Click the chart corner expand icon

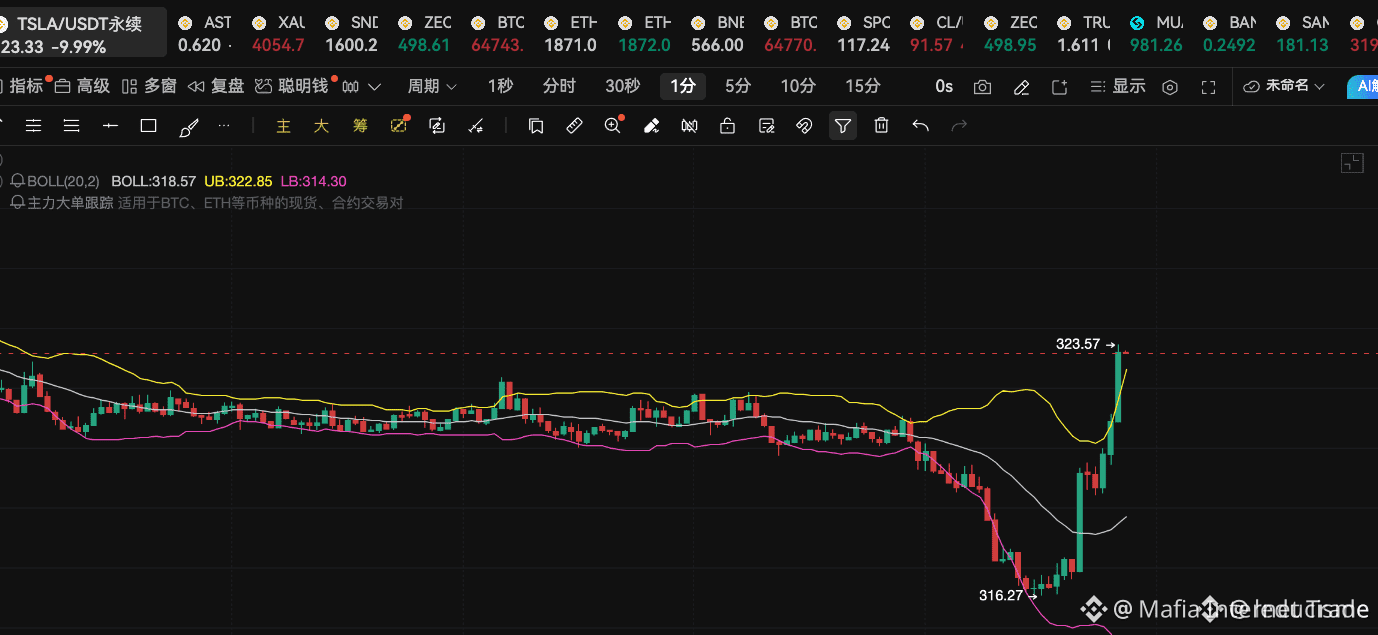coord(1352,163)
